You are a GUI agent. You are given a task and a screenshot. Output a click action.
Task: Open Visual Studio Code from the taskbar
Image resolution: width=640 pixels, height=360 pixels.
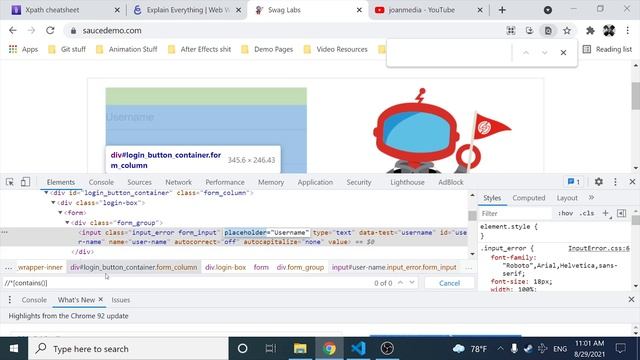point(358,349)
